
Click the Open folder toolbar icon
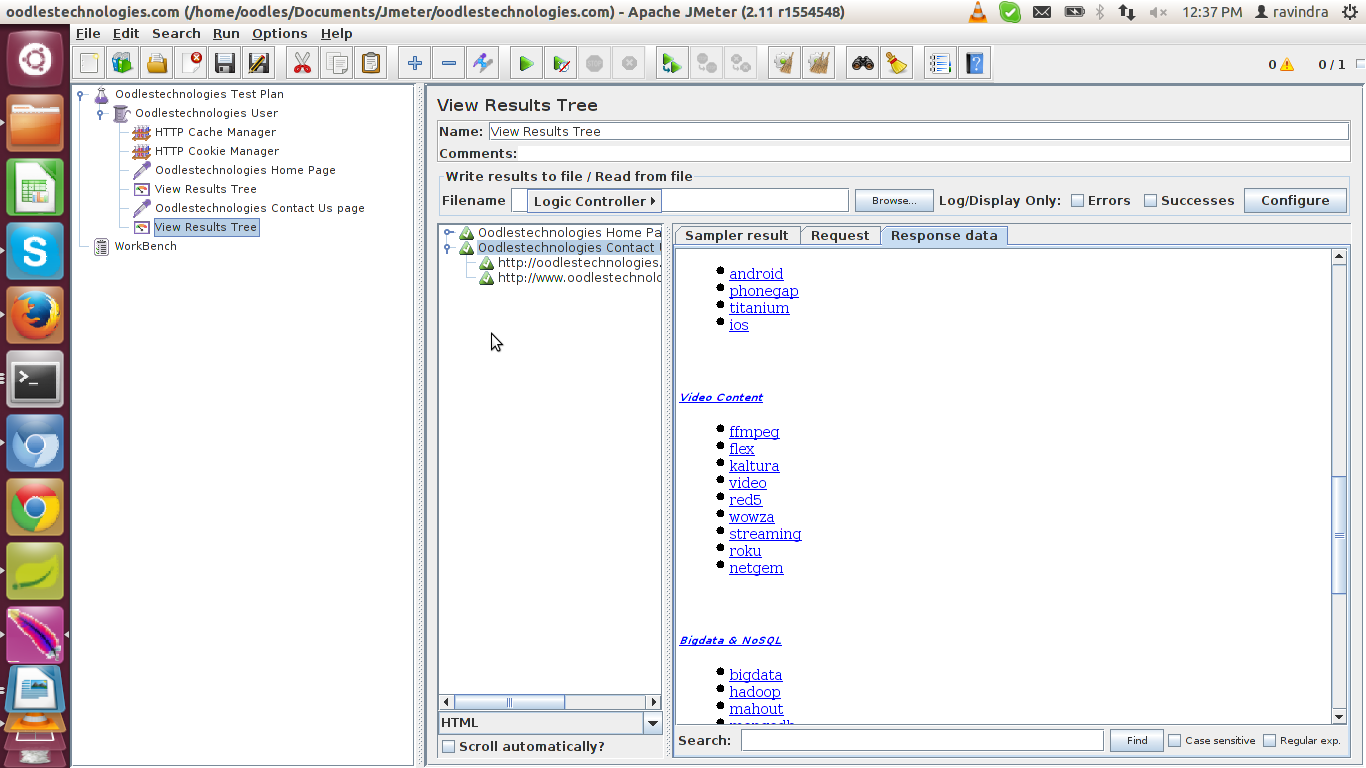157,64
